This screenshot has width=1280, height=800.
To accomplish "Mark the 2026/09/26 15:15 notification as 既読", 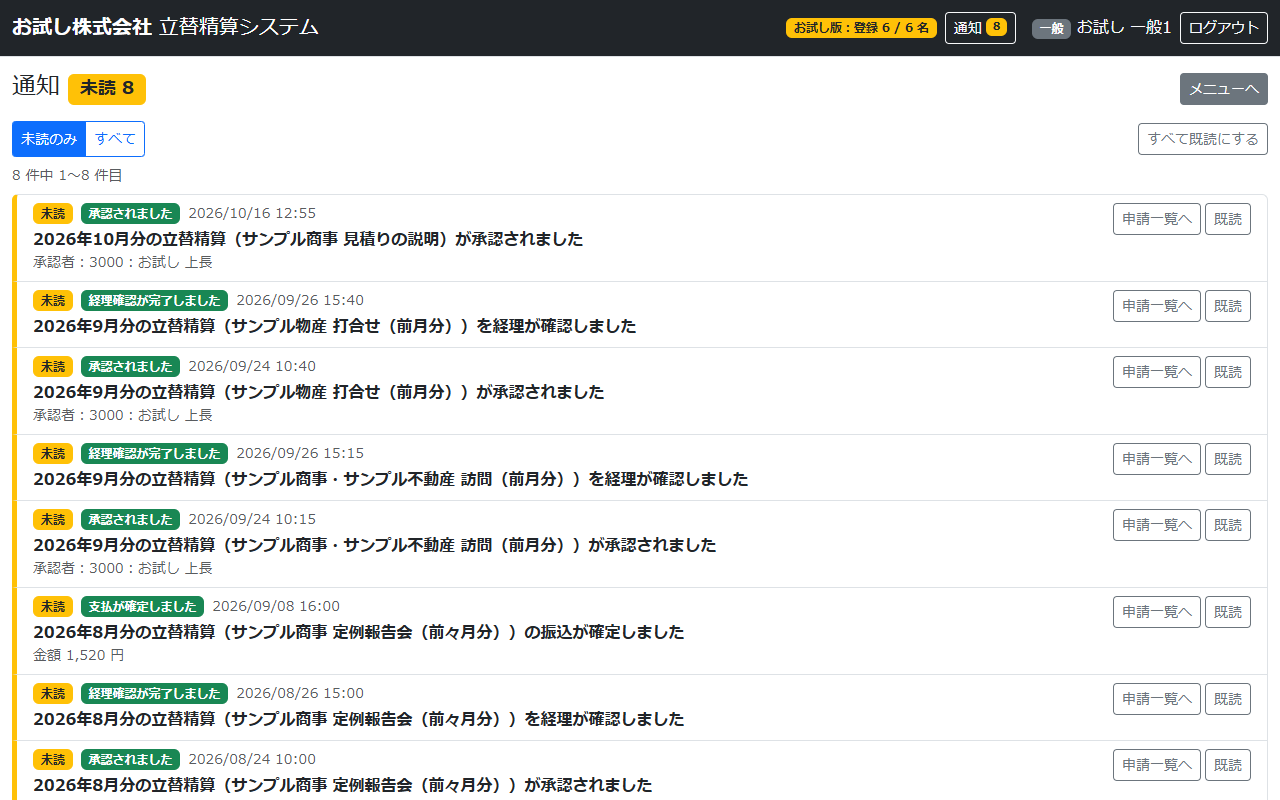I will pyautogui.click(x=1228, y=459).
